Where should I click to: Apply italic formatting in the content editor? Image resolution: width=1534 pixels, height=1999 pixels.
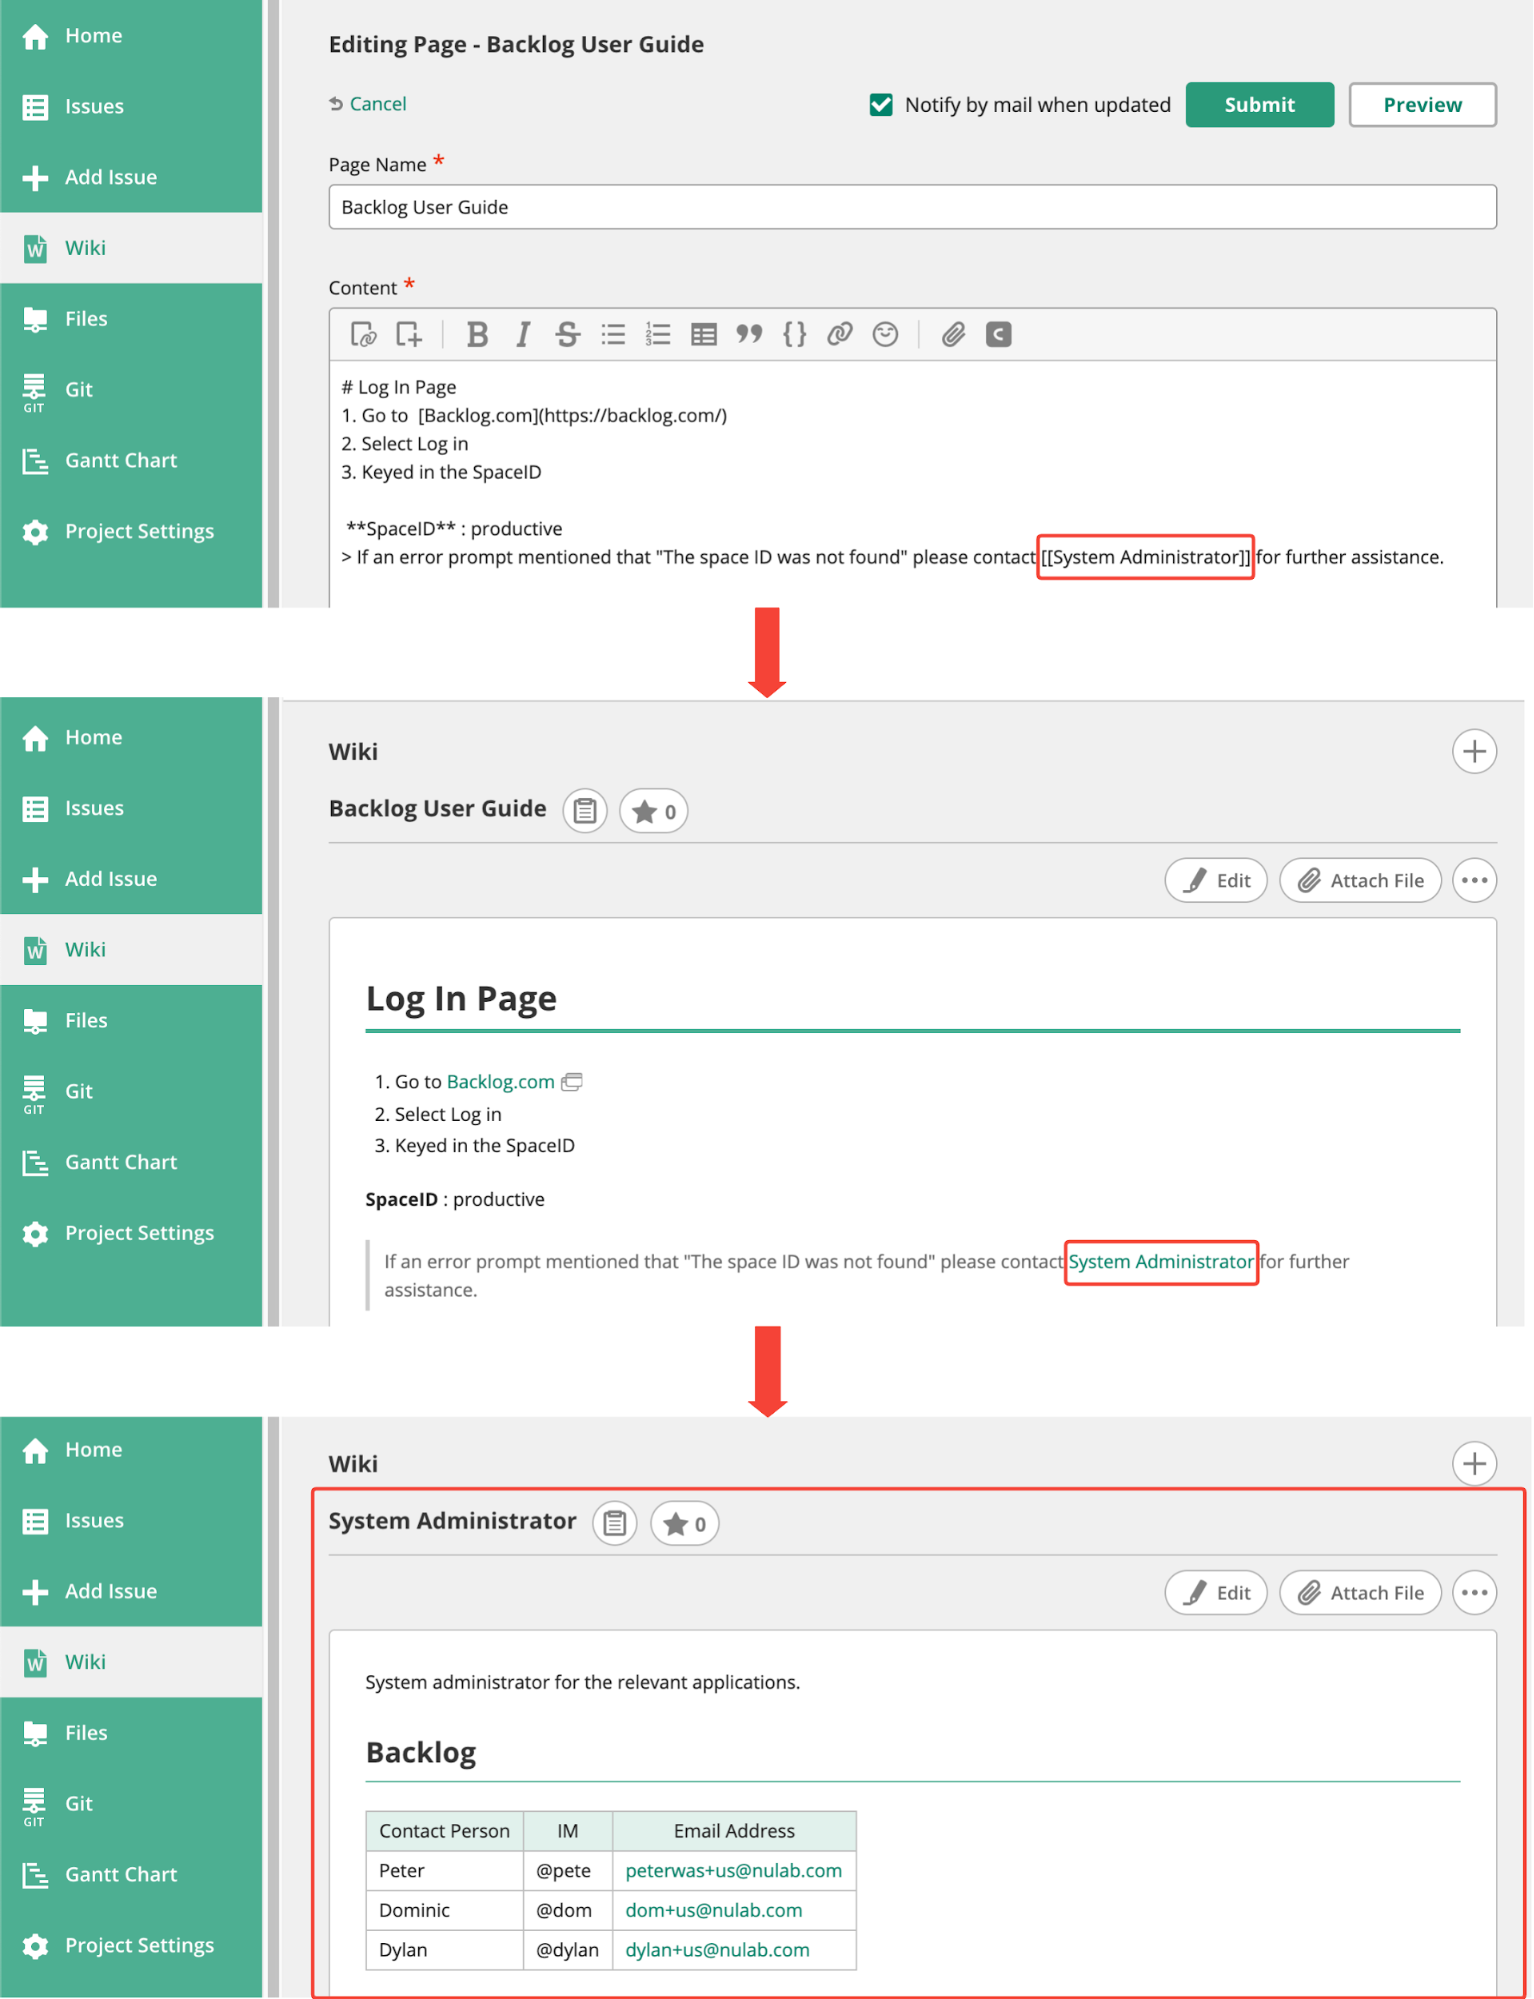[x=522, y=334]
